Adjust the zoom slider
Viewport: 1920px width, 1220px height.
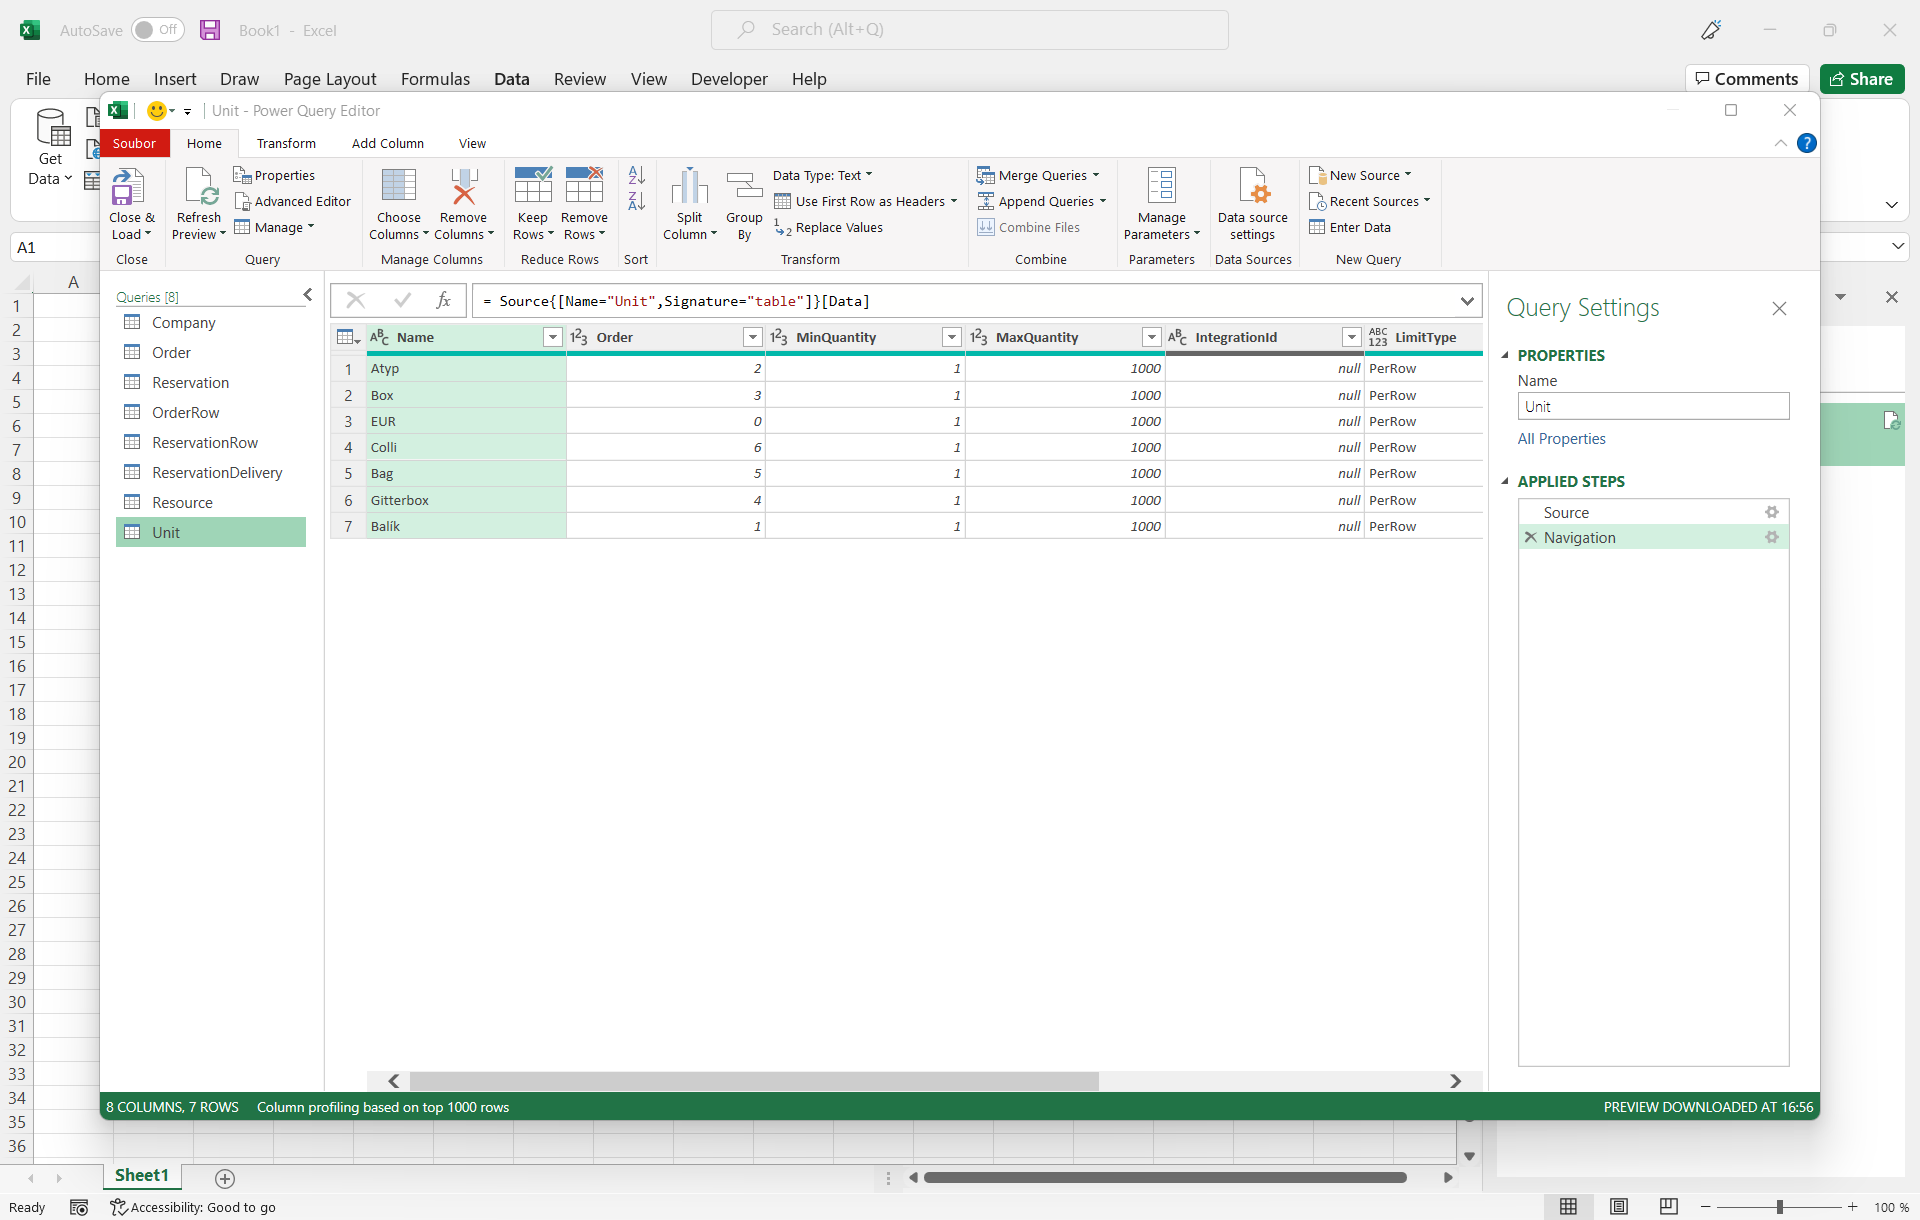pyautogui.click(x=1779, y=1207)
